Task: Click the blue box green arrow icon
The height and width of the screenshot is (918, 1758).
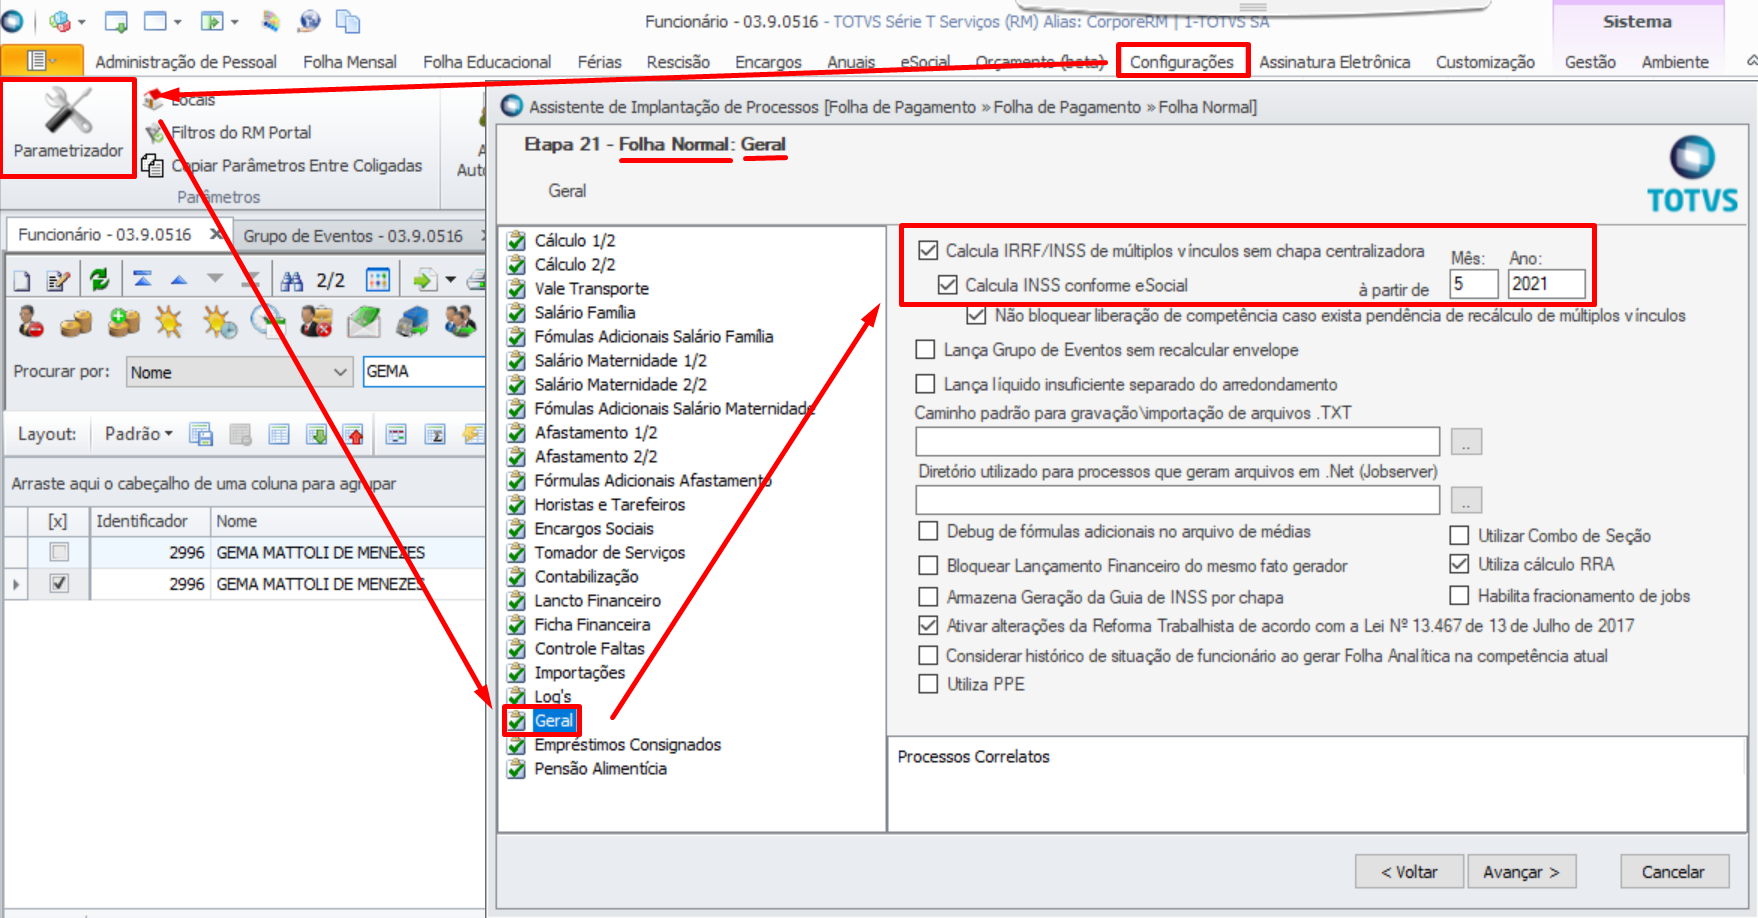Action: [412, 322]
